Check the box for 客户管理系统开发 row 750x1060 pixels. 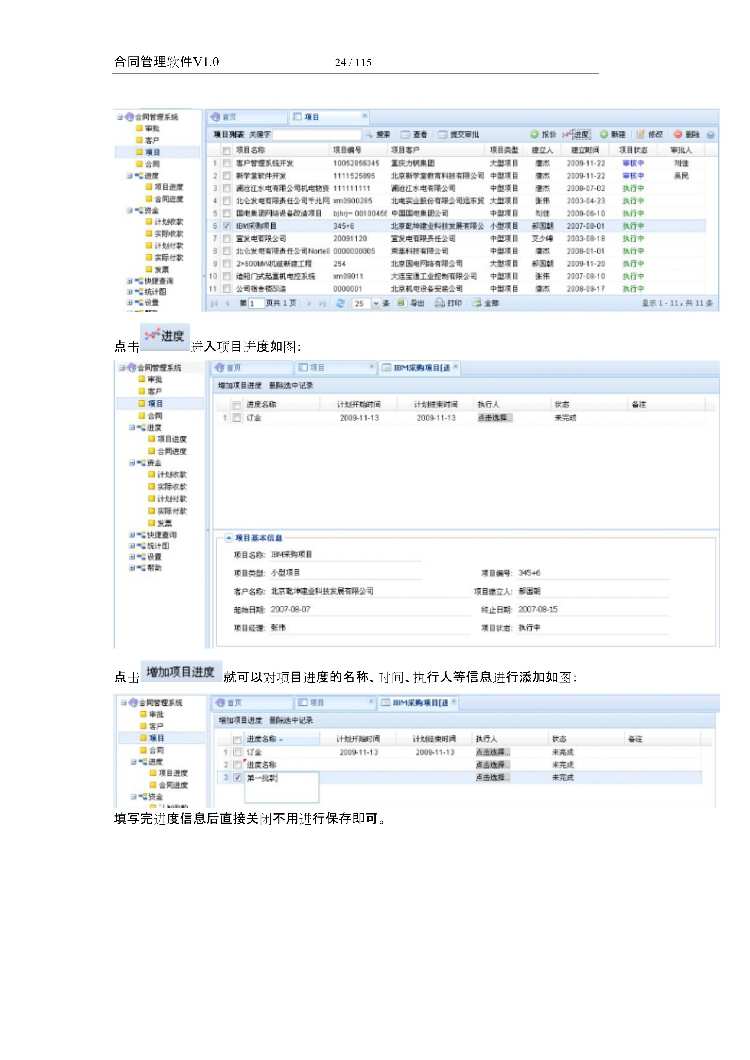click(227, 164)
